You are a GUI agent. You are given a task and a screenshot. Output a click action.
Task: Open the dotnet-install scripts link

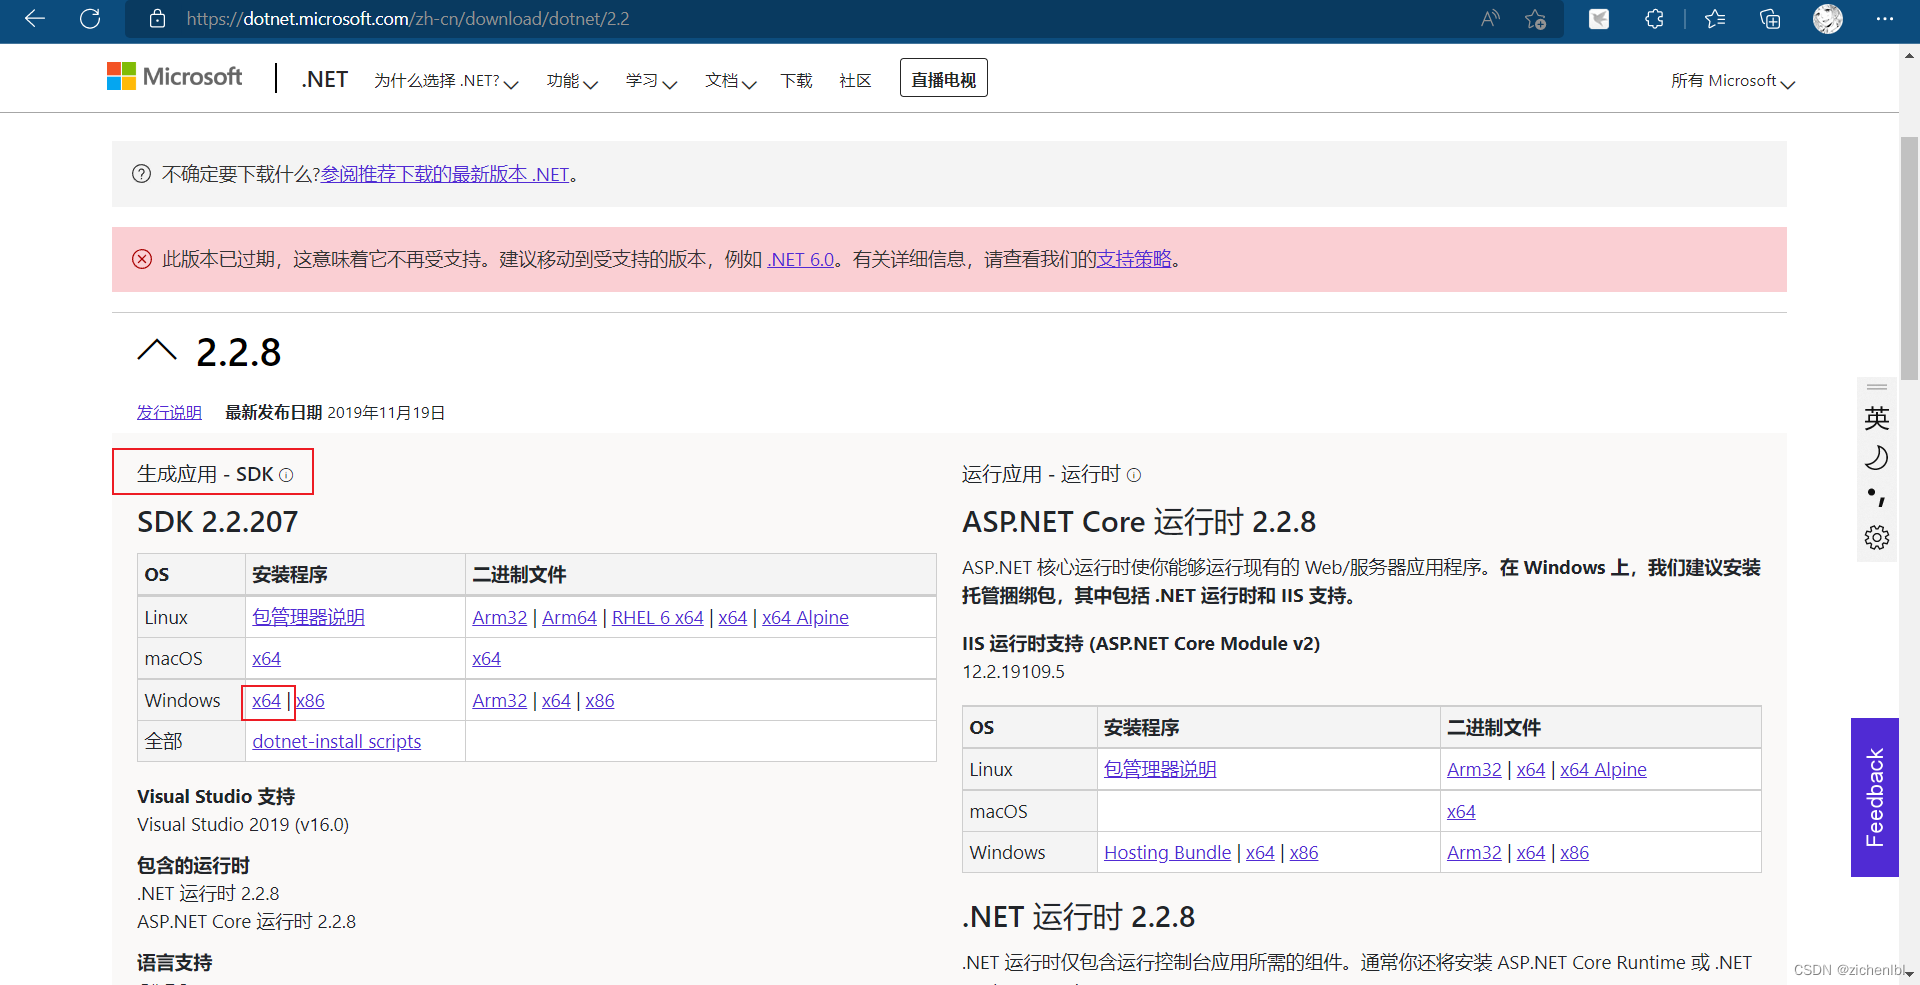(x=336, y=741)
